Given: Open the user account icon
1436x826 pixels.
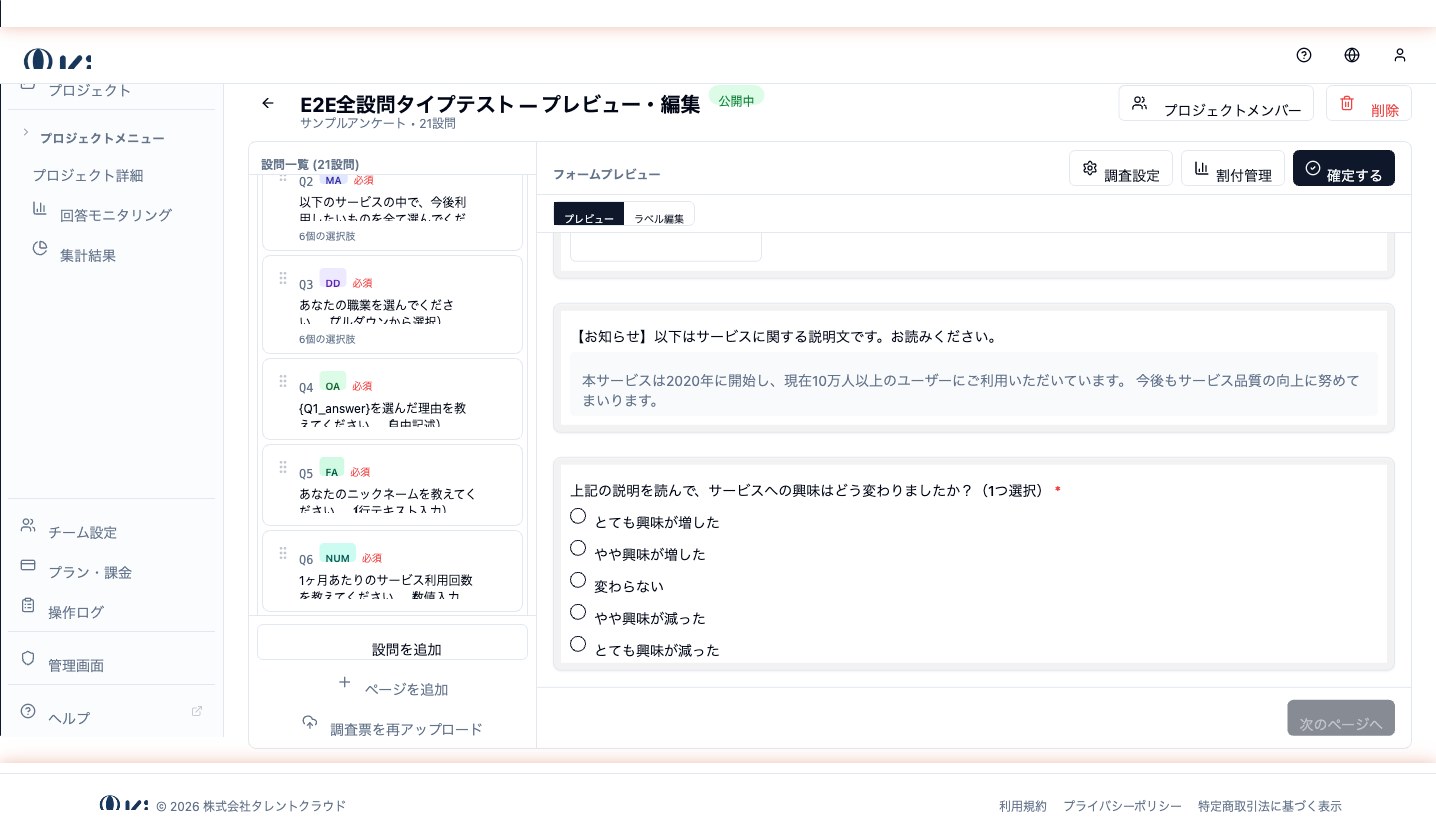Looking at the screenshot, I should click(1400, 55).
